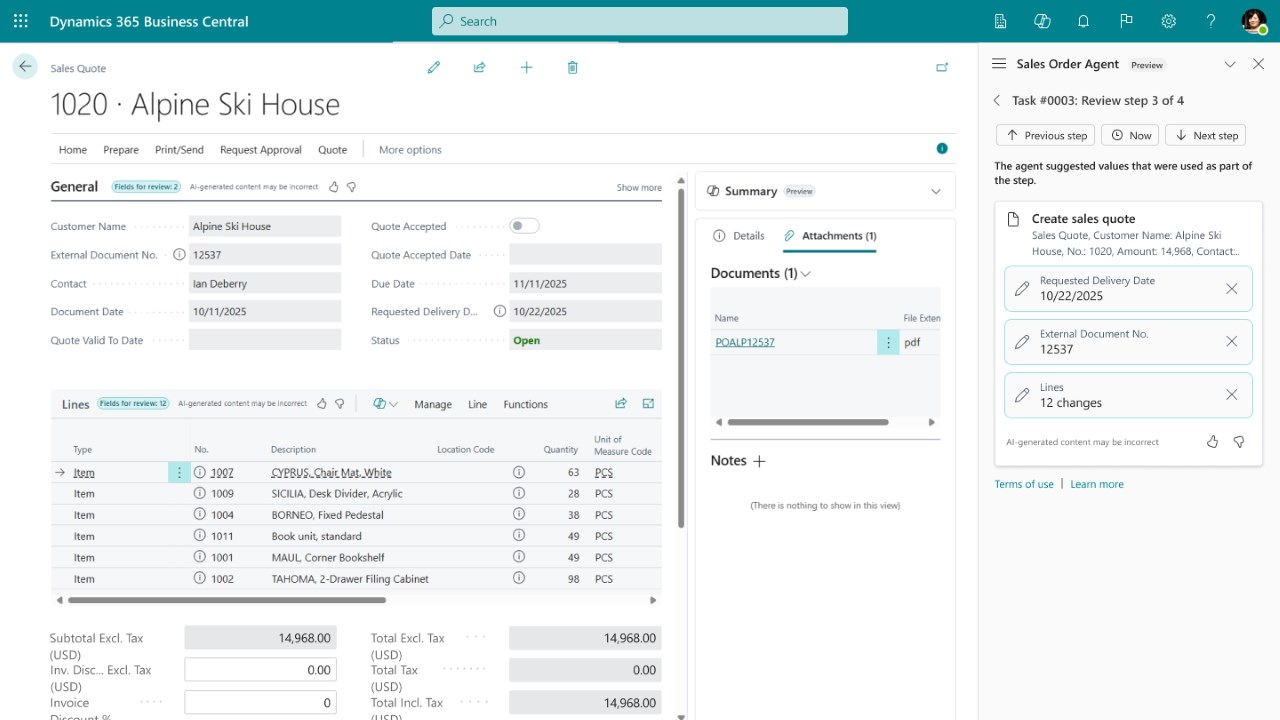
Task: Toggle the Quote Accepted switch
Action: tap(524, 226)
